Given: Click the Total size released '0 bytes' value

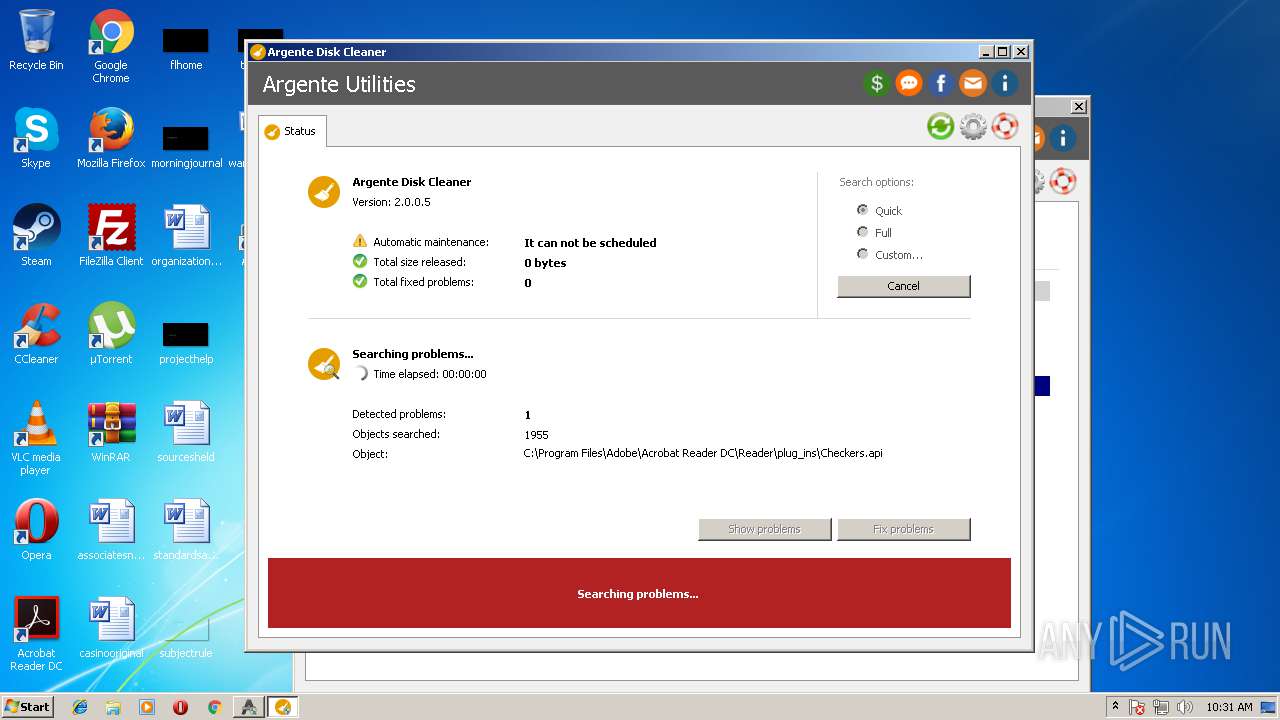Looking at the screenshot, I should coord(545,263).
